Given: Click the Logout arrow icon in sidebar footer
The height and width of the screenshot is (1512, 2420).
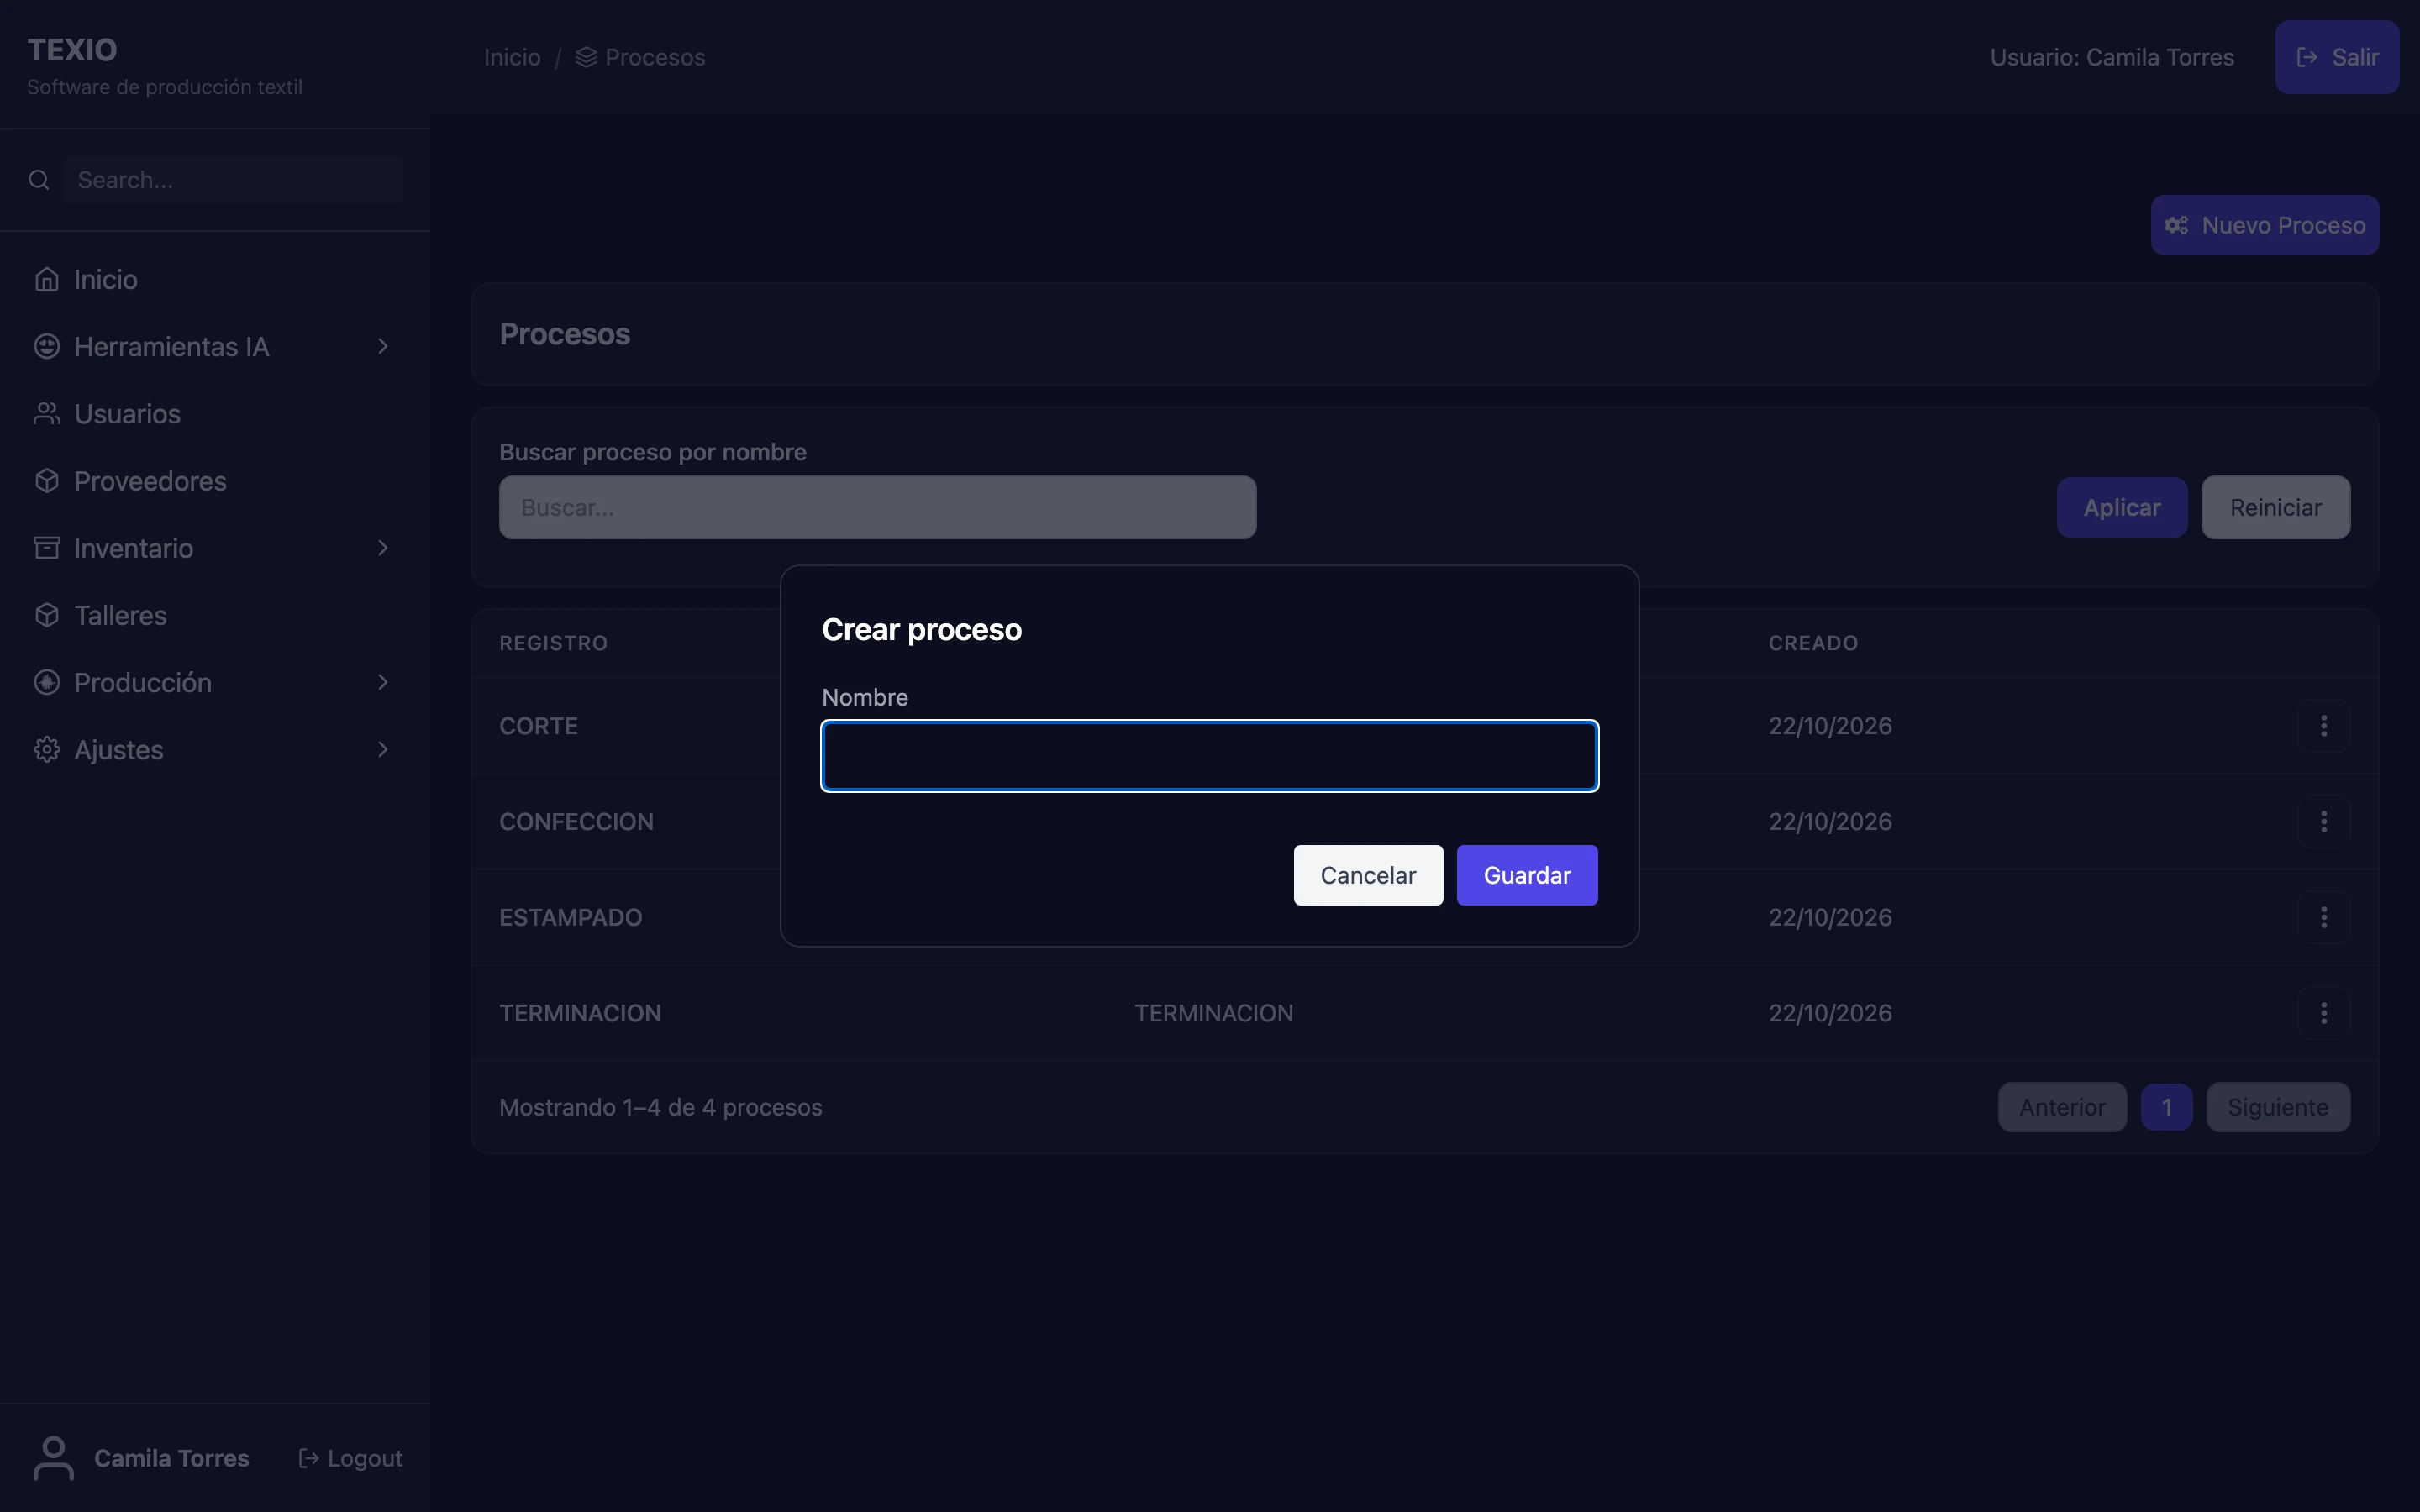Looking at the screenshot, I should point(309,1458).
